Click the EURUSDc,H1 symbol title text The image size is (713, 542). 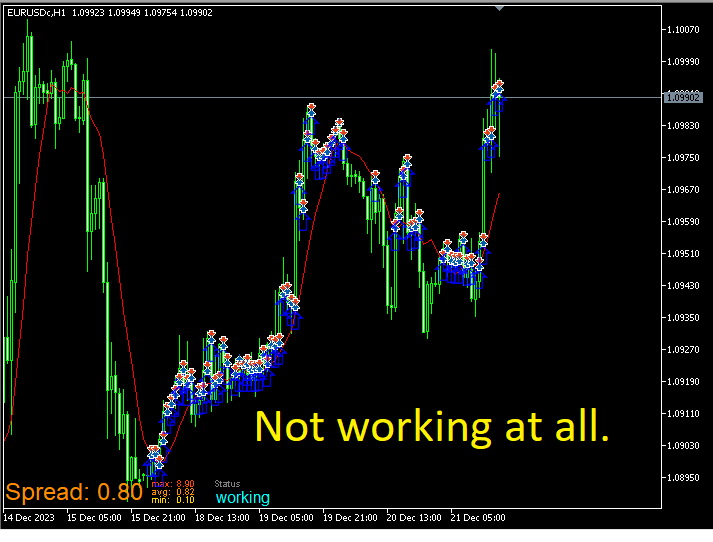point(36,13)
